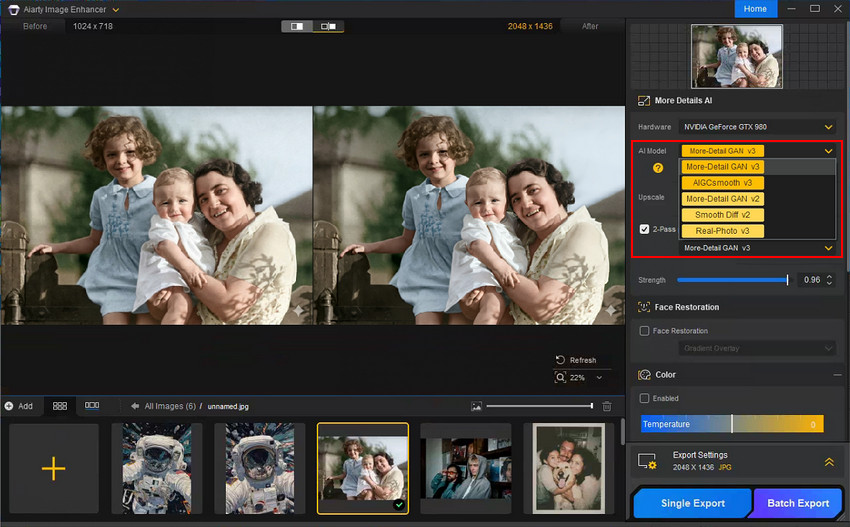
Task: Click the Strength value stepper arrows
Action: 829,280
